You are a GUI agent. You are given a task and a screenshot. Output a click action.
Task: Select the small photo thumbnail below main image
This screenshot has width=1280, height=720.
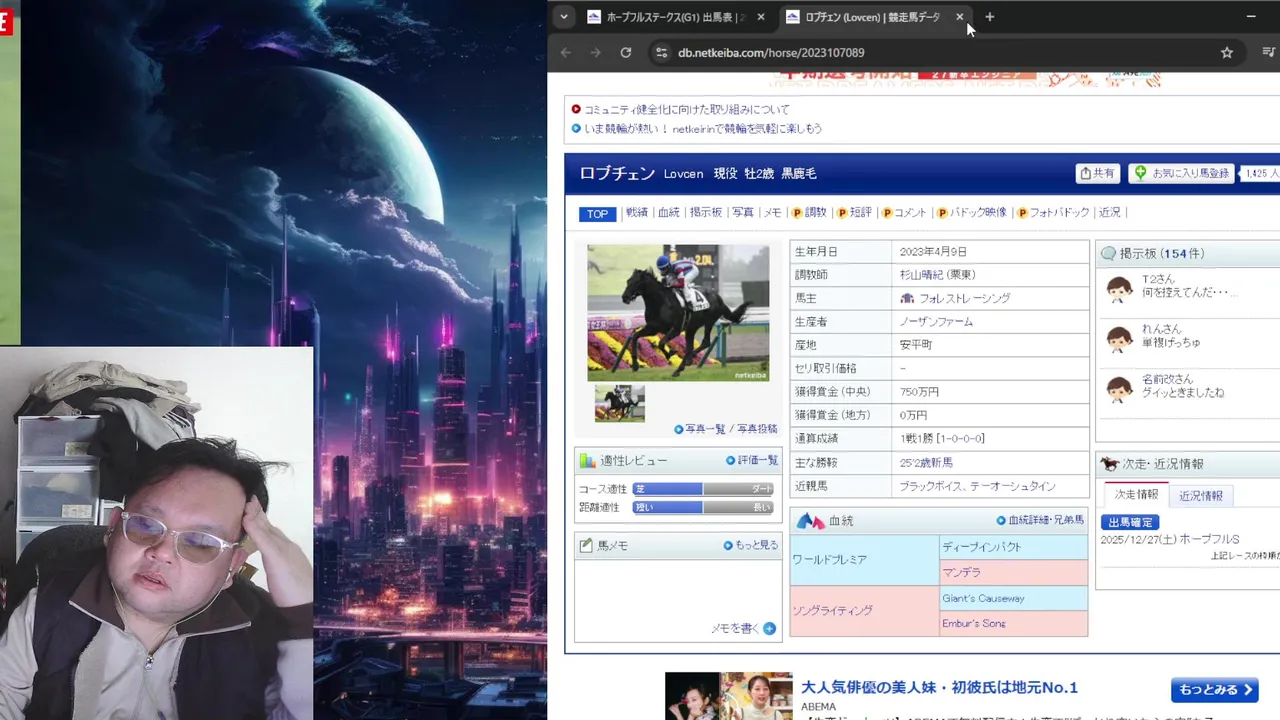pos(620,403)
